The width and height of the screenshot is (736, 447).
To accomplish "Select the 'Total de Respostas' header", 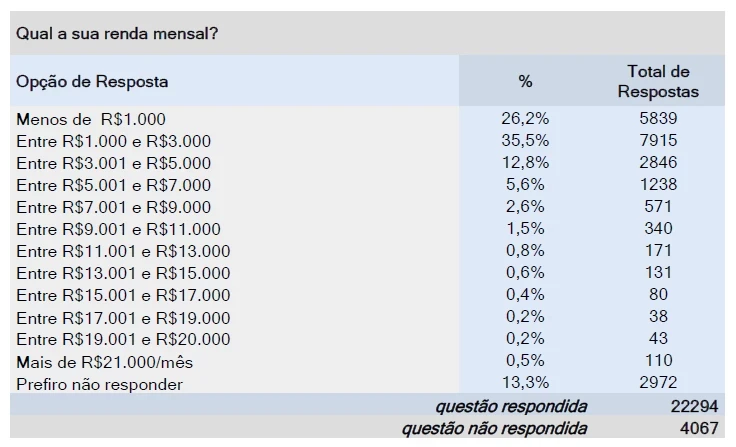I will coord(658,81).
